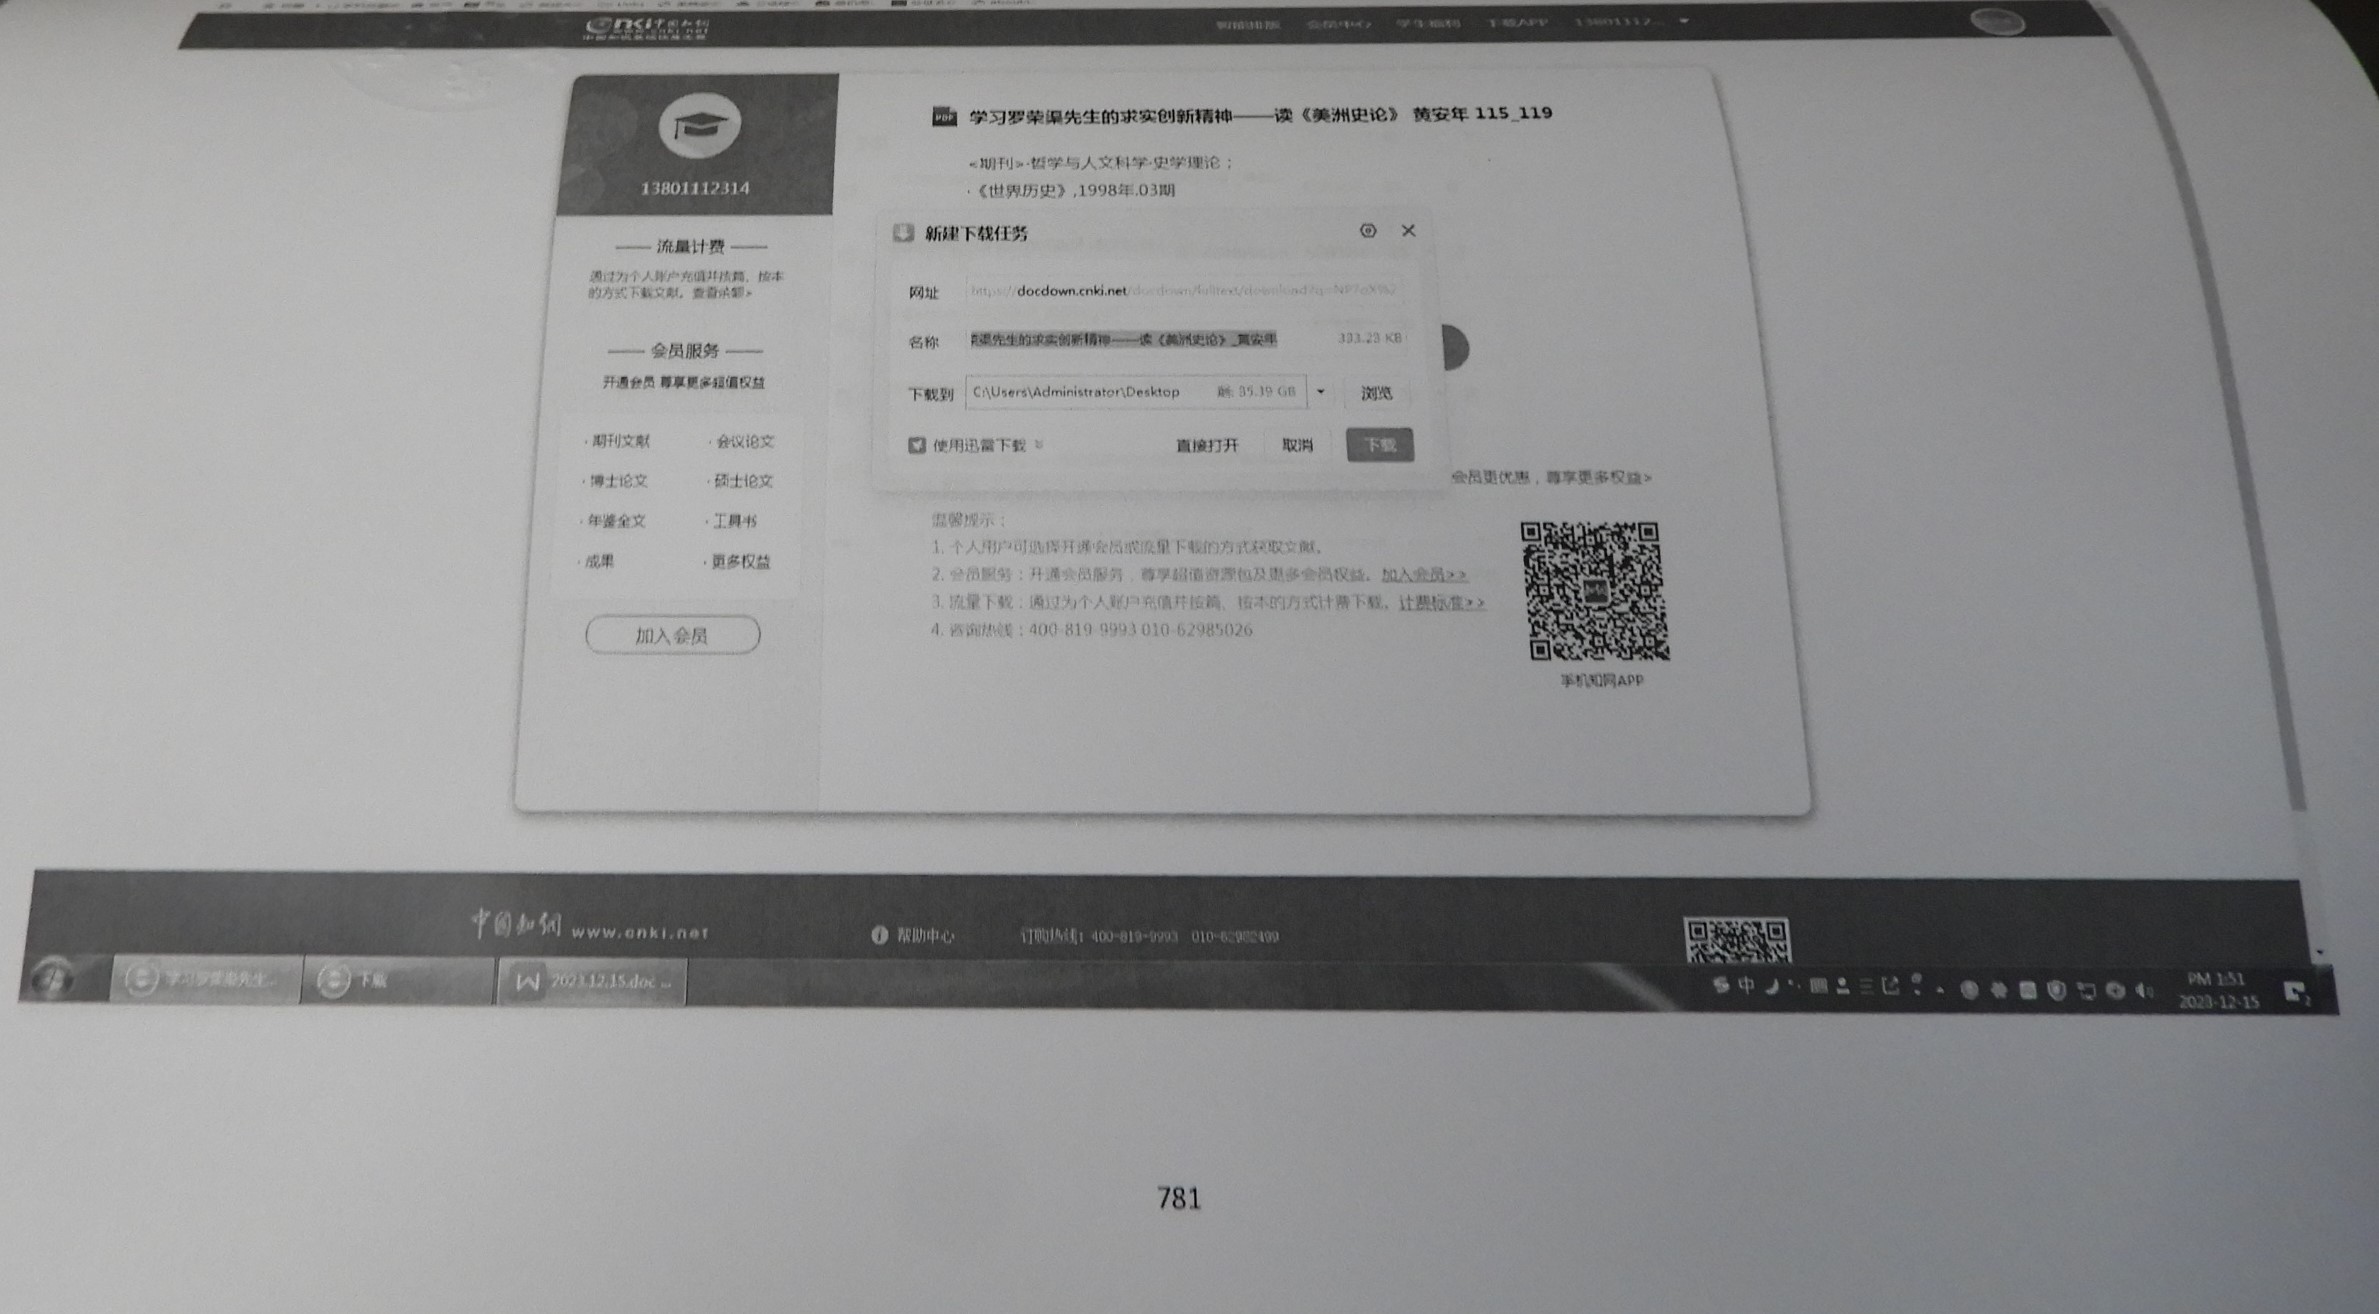The width and height of the screenshot is (2379, 1314).
Task: Click graduation cap avatar in sidebar
Action: tap(700, 126)
